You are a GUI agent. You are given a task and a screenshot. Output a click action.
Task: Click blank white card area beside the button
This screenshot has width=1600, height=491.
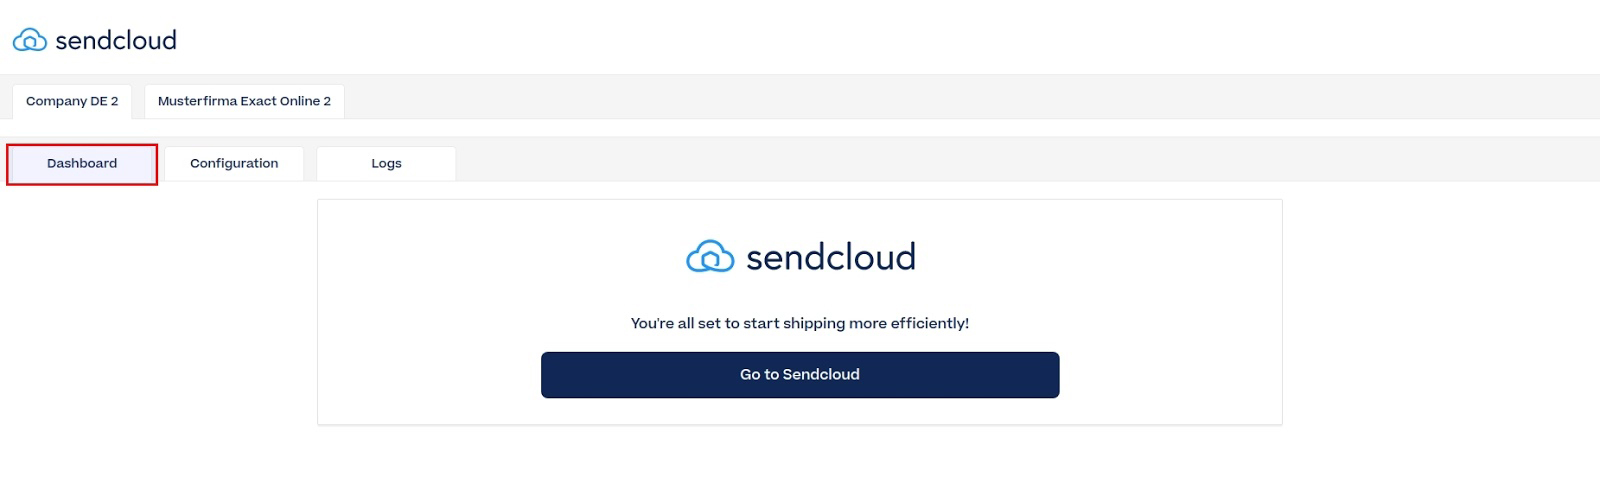tap(1170, 375)
